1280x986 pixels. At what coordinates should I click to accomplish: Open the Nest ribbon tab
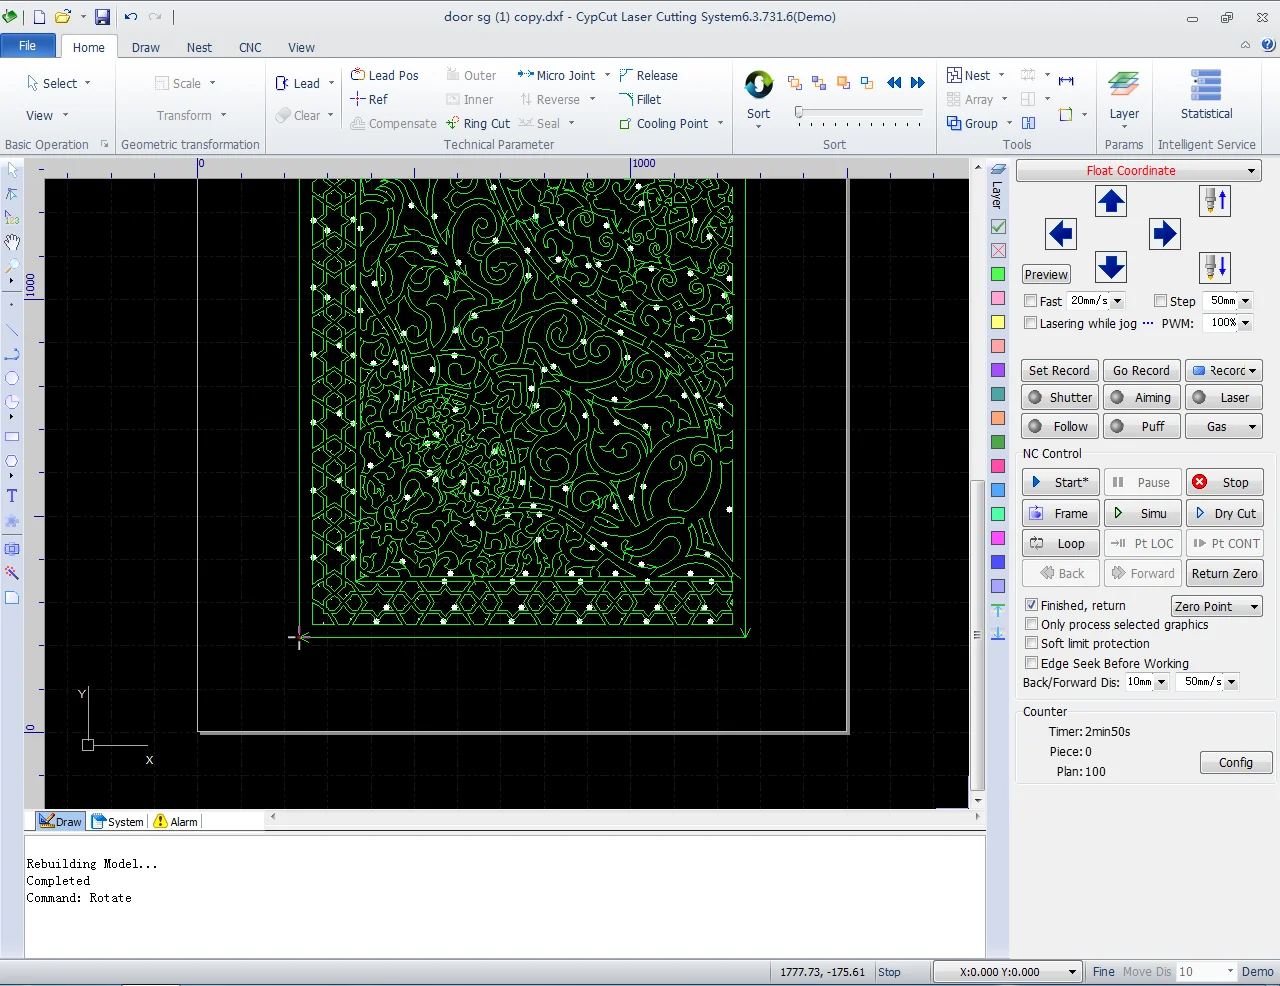199,47
